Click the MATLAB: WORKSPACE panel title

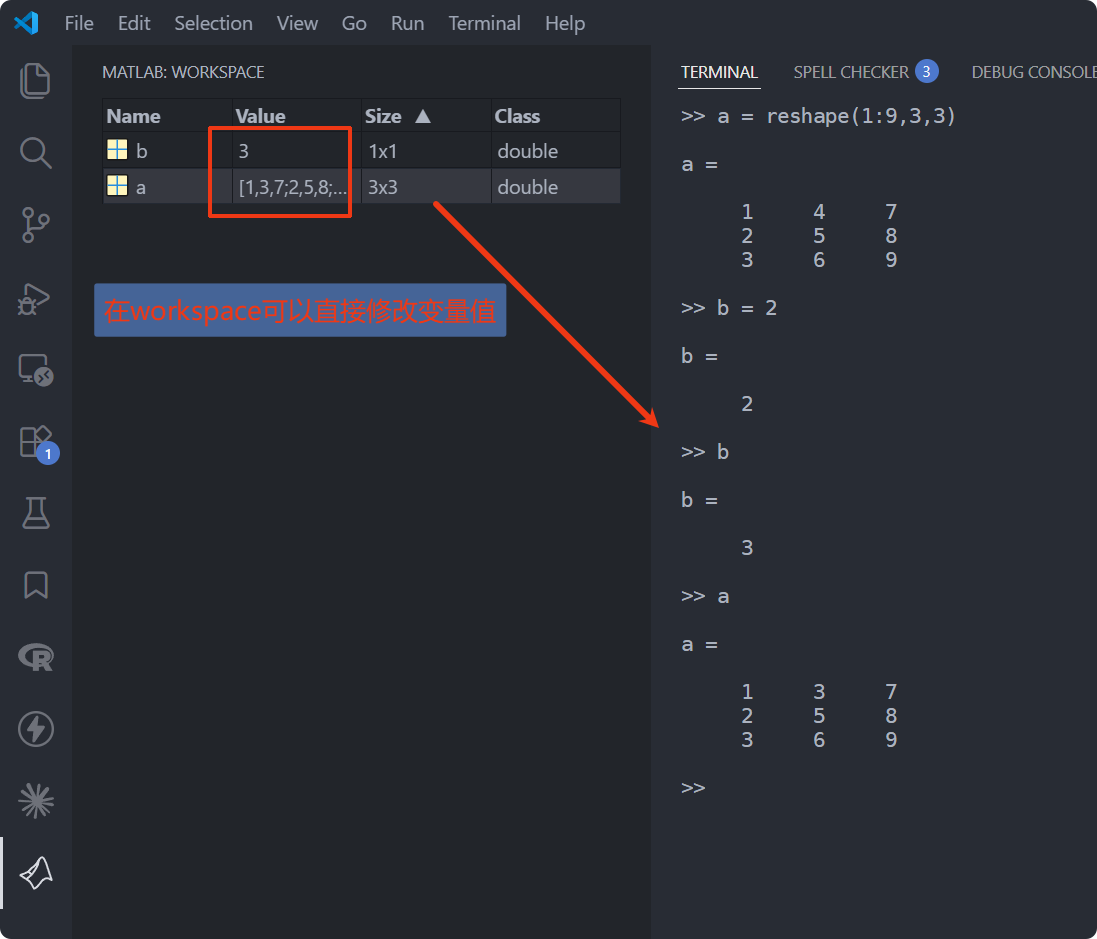click(x=183, y=72)
